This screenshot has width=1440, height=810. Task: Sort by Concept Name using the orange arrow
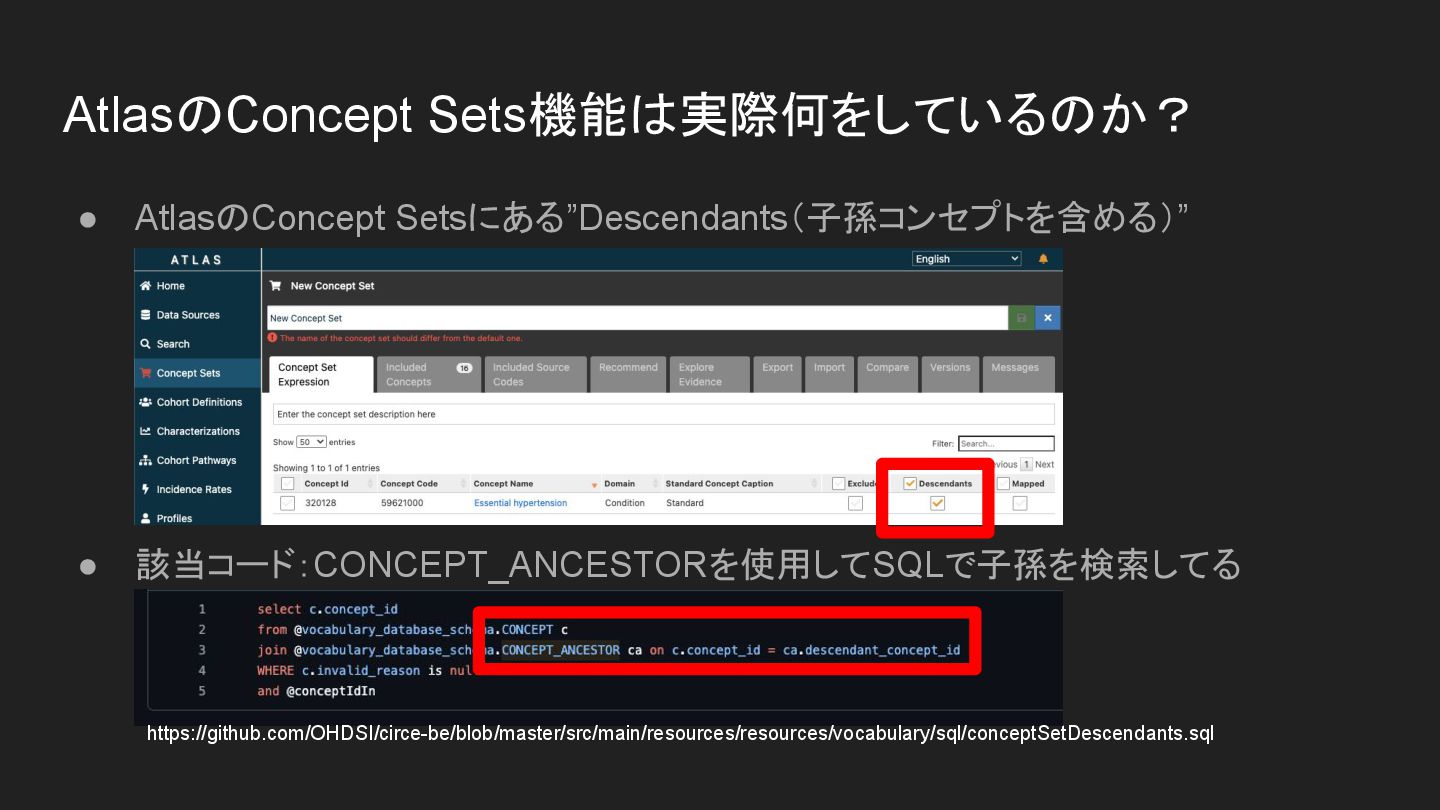[594, 485]
